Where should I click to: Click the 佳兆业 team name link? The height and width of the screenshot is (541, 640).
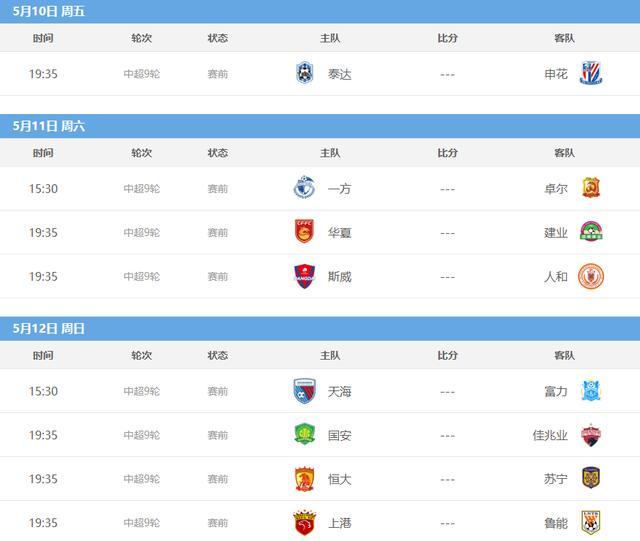[550, 435]
